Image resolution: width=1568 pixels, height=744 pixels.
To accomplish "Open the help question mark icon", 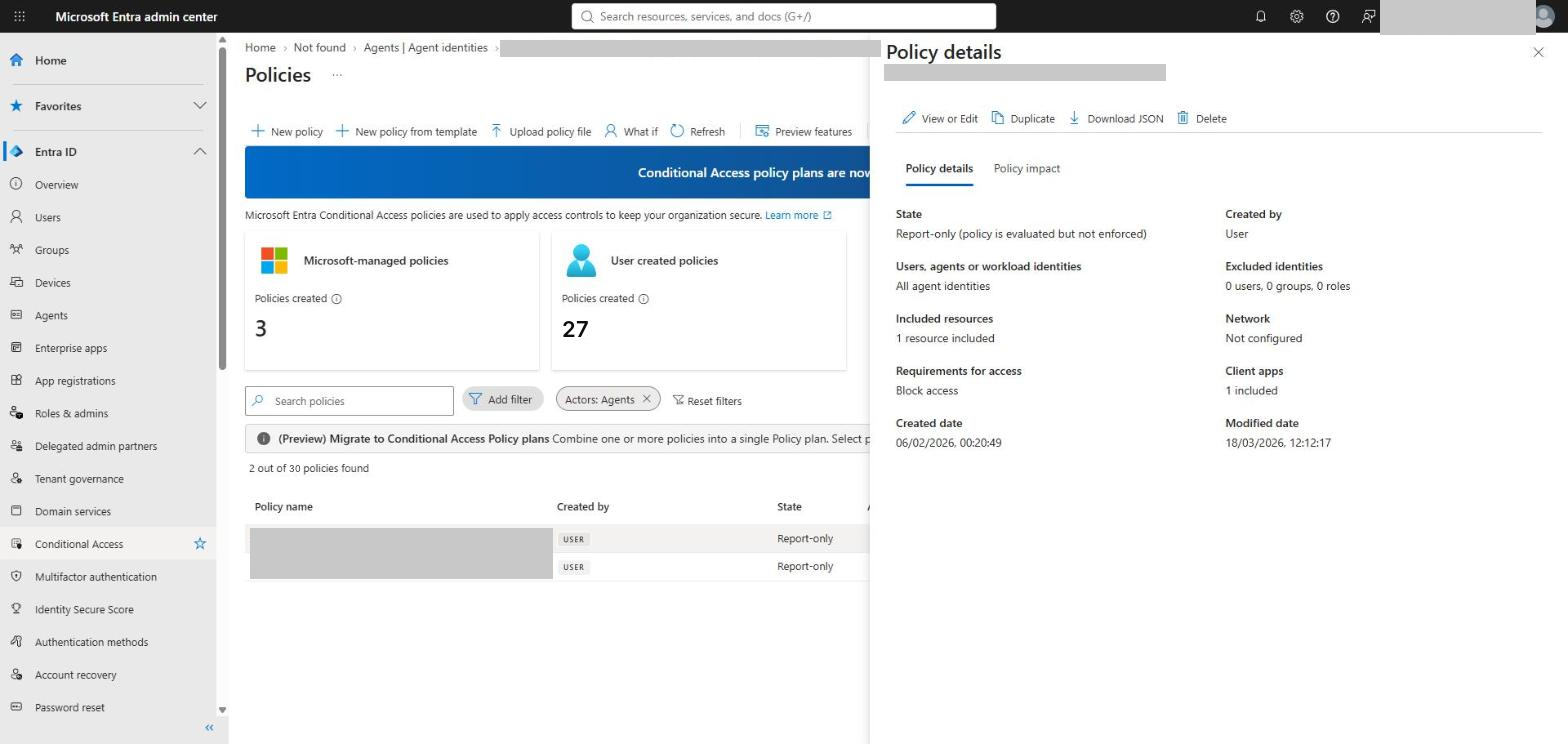I will [1332, 17].
